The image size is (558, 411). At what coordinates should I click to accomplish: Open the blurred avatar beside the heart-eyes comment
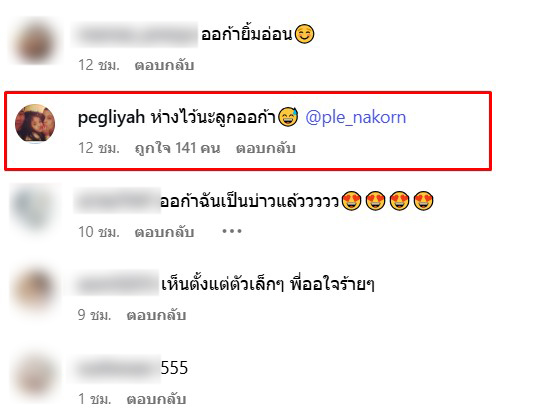(x=34, y=208)
